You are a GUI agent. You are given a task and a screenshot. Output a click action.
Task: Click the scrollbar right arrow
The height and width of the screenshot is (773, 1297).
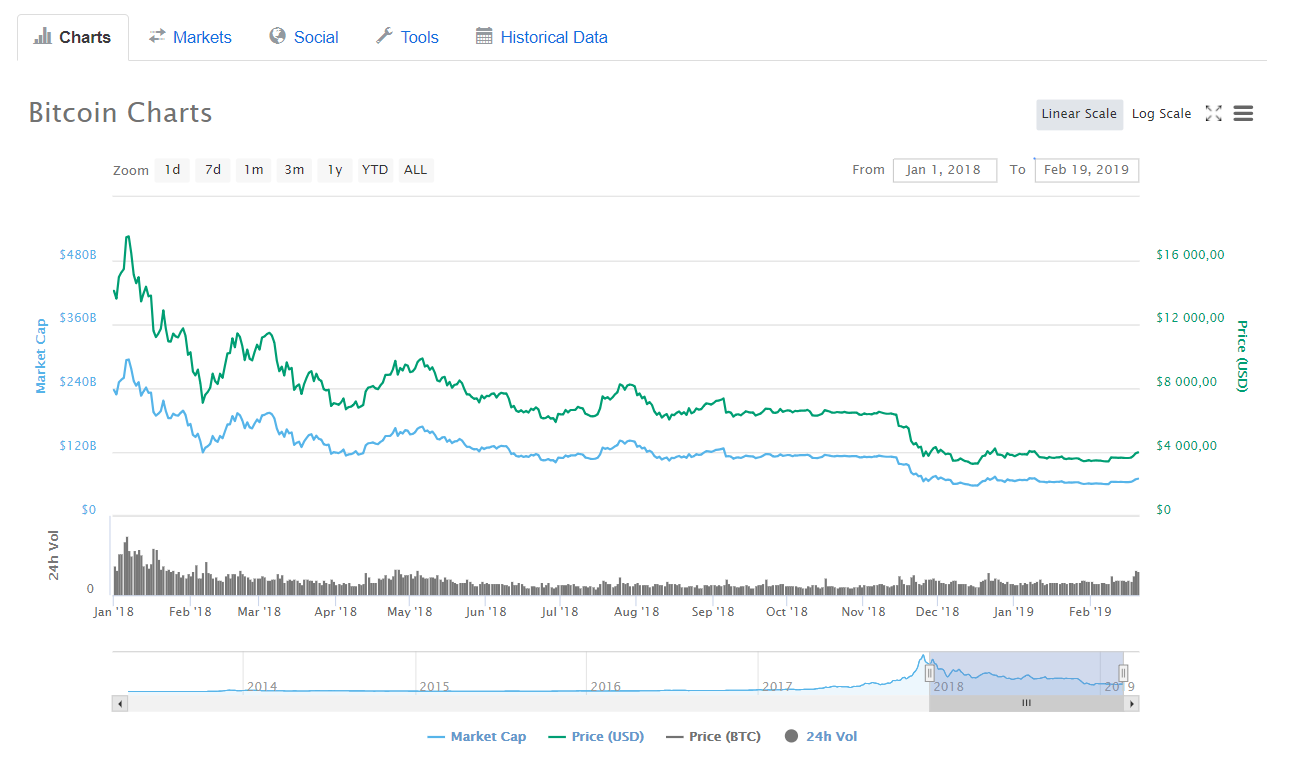[x=1132, y=704]
